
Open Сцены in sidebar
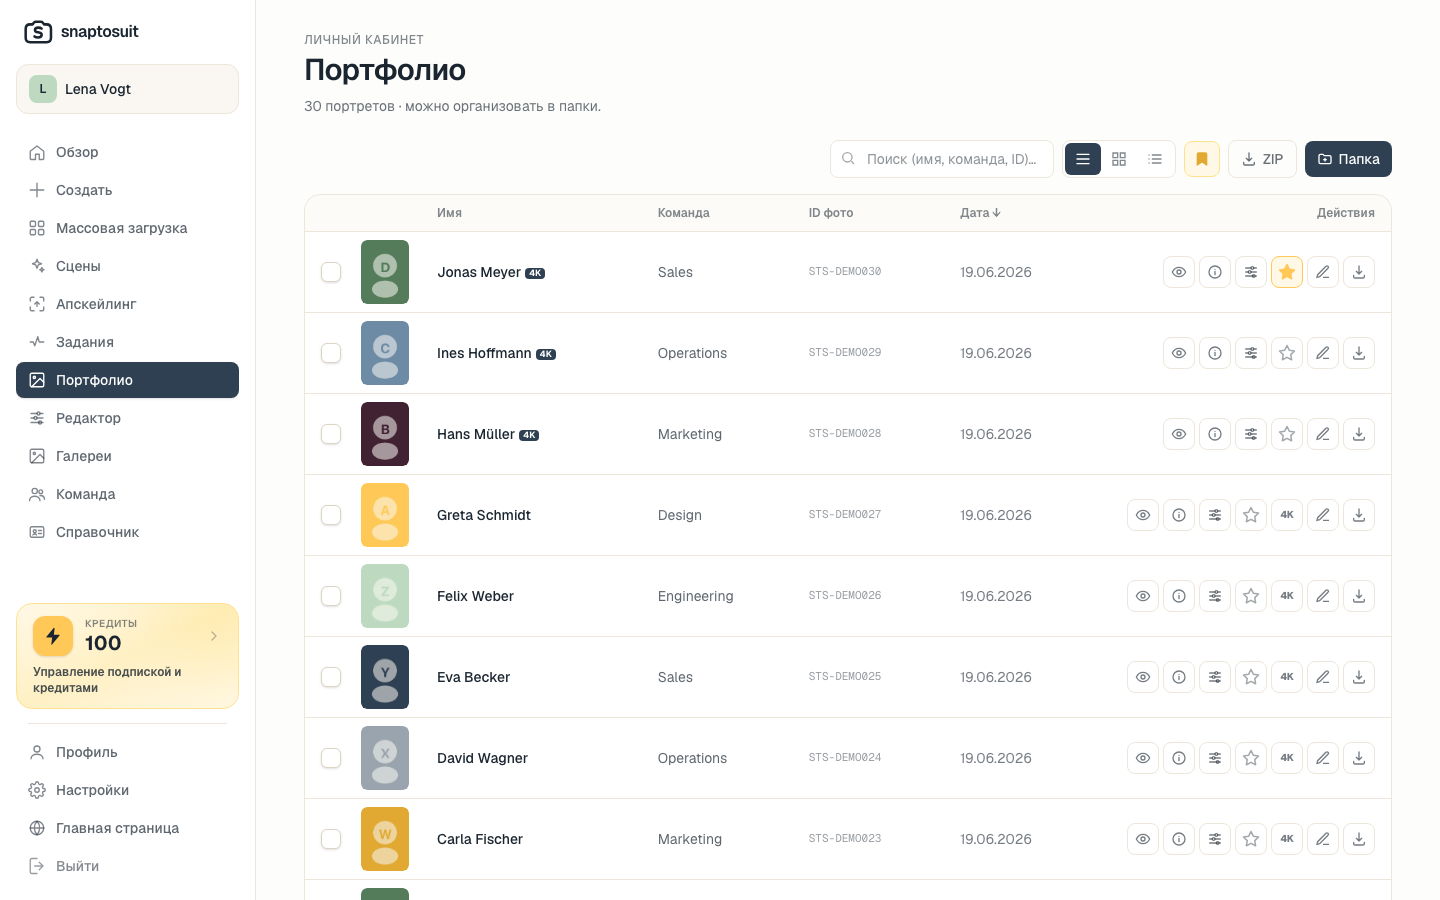(x=127, y=266)
